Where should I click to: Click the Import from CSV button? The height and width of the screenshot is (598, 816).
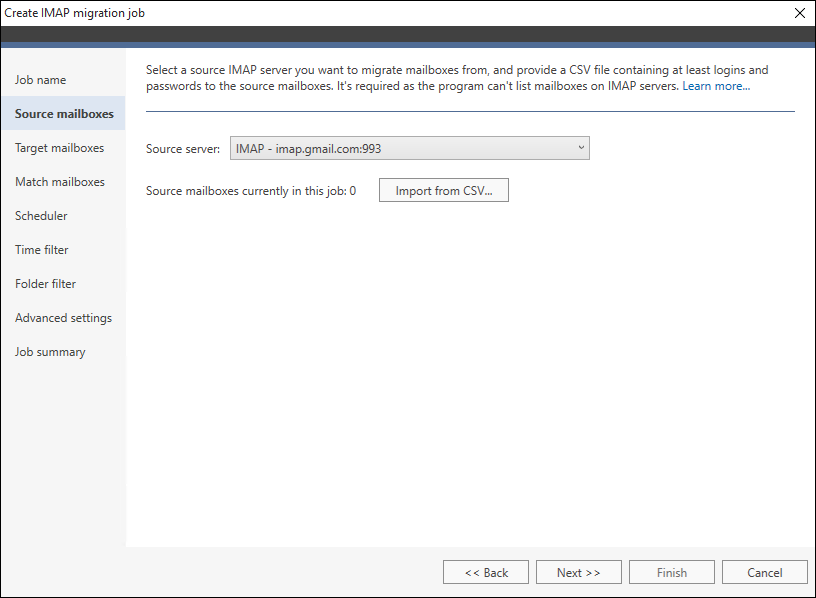[x=443, y=190]
